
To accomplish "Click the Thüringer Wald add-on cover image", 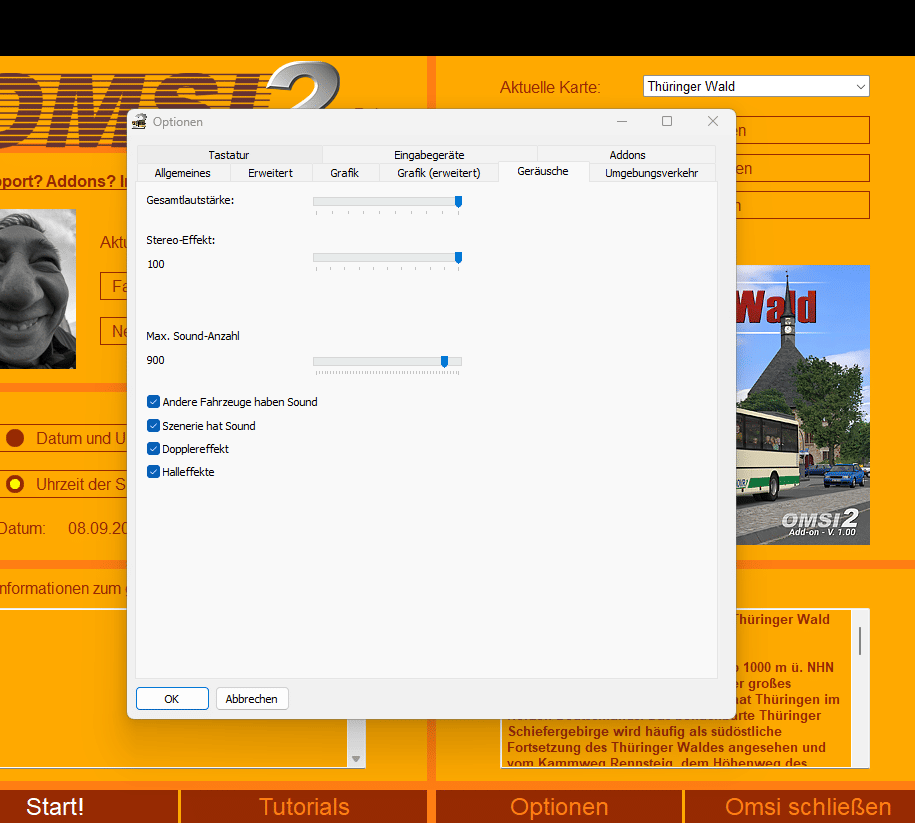I will coord(803,405).
